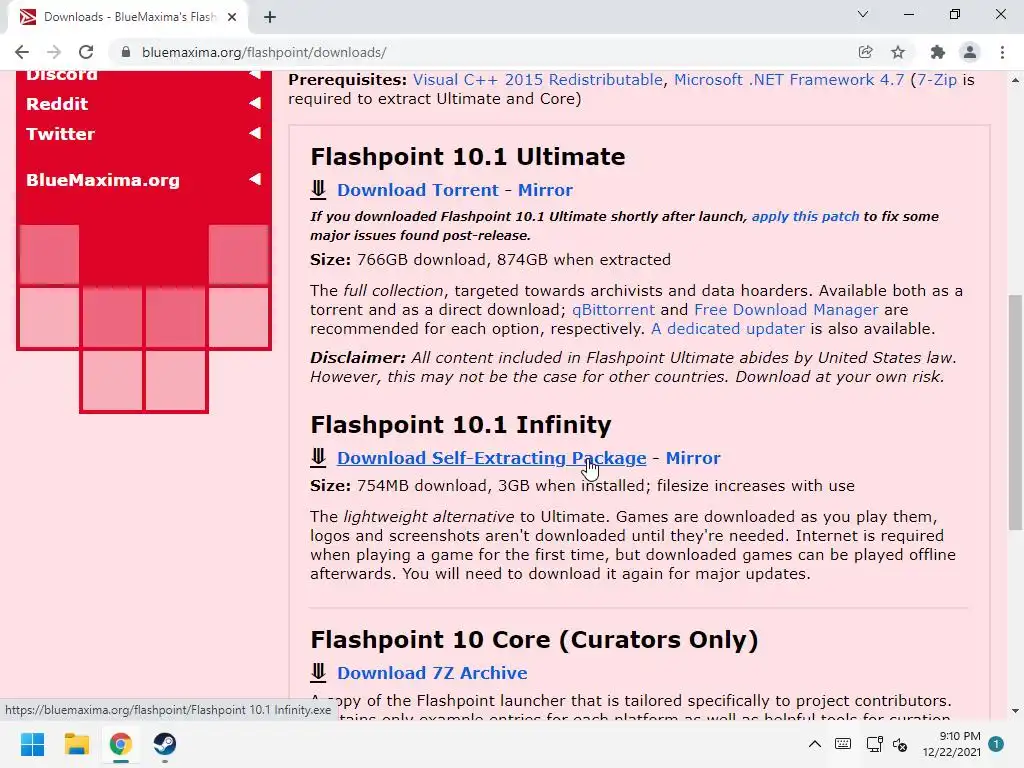This screenshot has height=768, width=1024.
Task: Share this page icon in address bar
Action: click(x=865, y=52)
